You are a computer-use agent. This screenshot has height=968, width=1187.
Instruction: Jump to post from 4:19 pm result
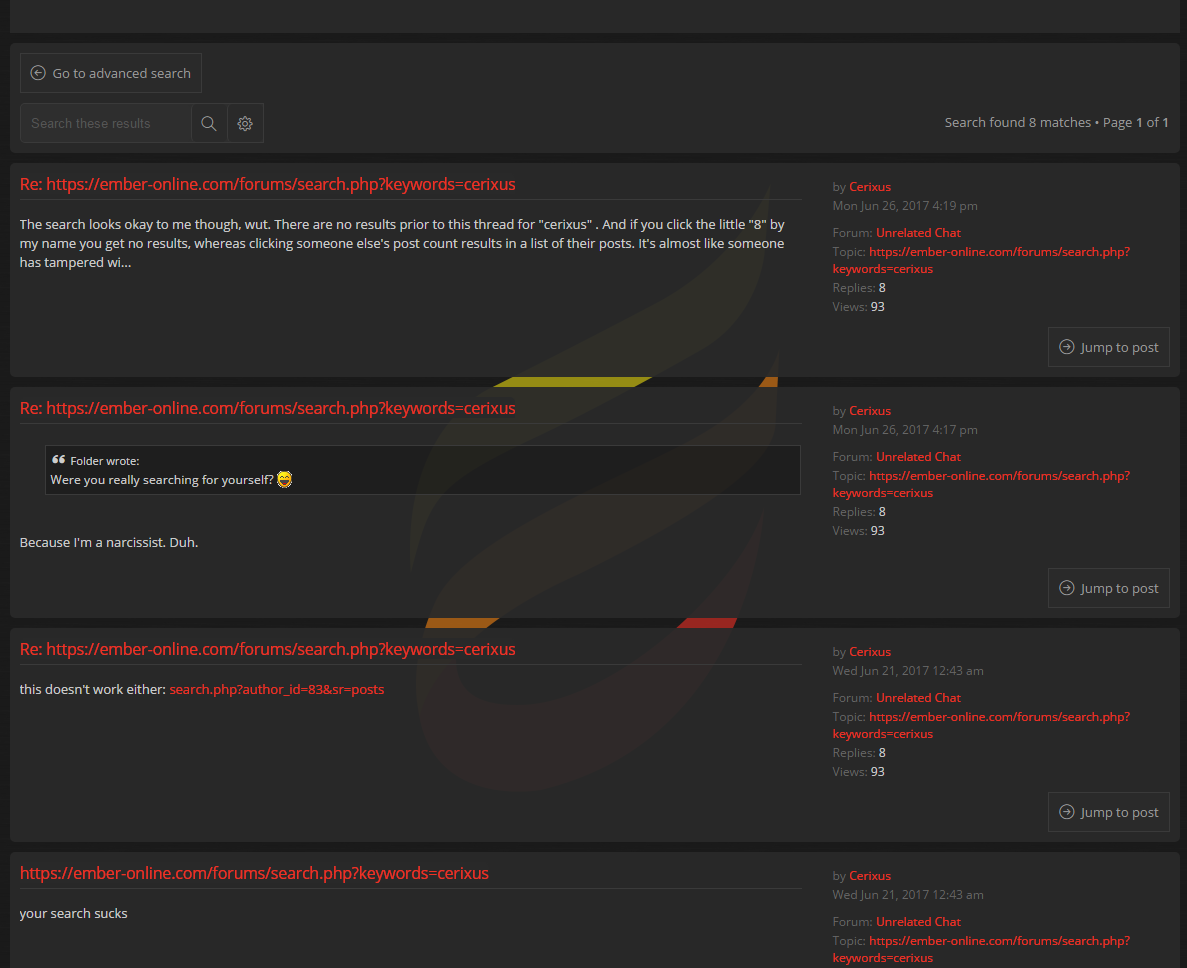[x=1108, y=347]
